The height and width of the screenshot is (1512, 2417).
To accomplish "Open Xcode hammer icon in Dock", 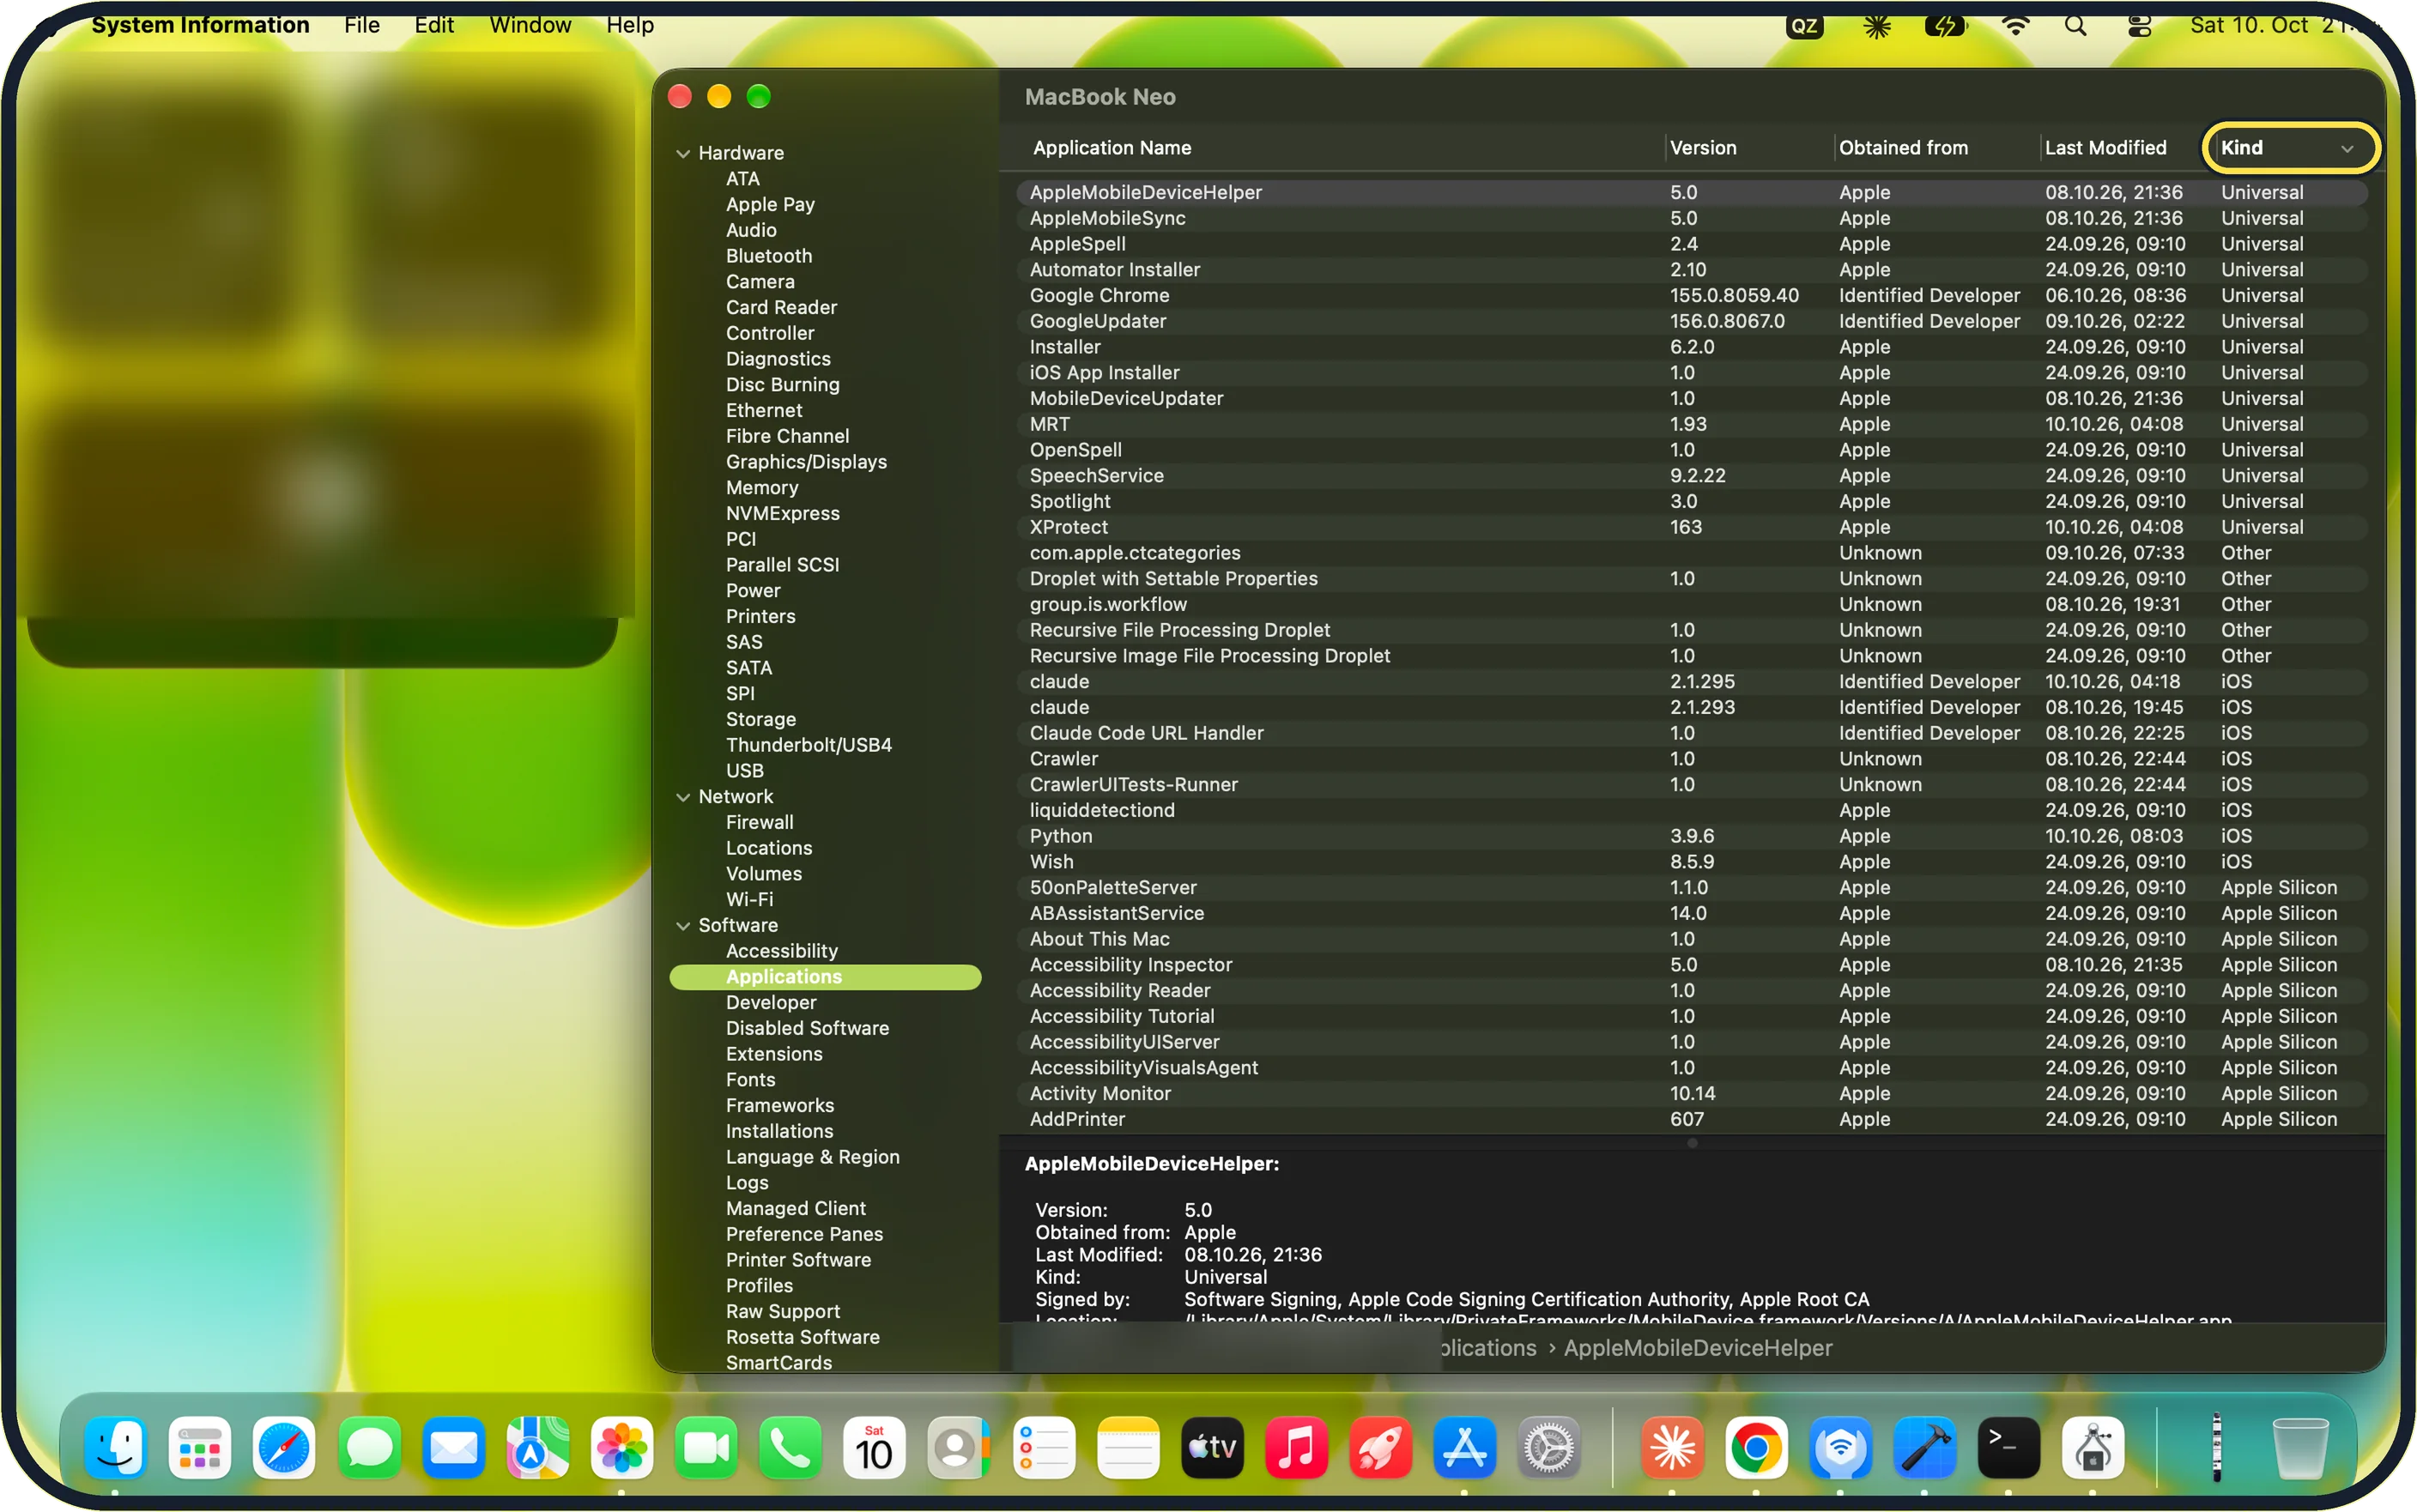I will pos(1925,1447).
